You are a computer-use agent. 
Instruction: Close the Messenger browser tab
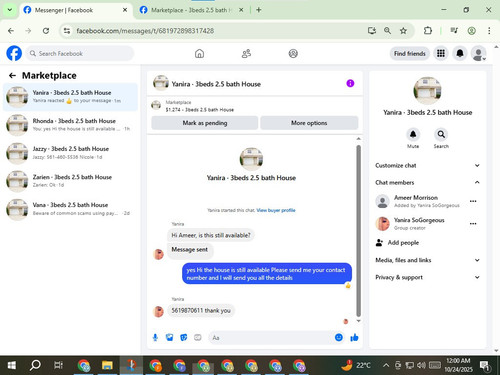point(125,10)
